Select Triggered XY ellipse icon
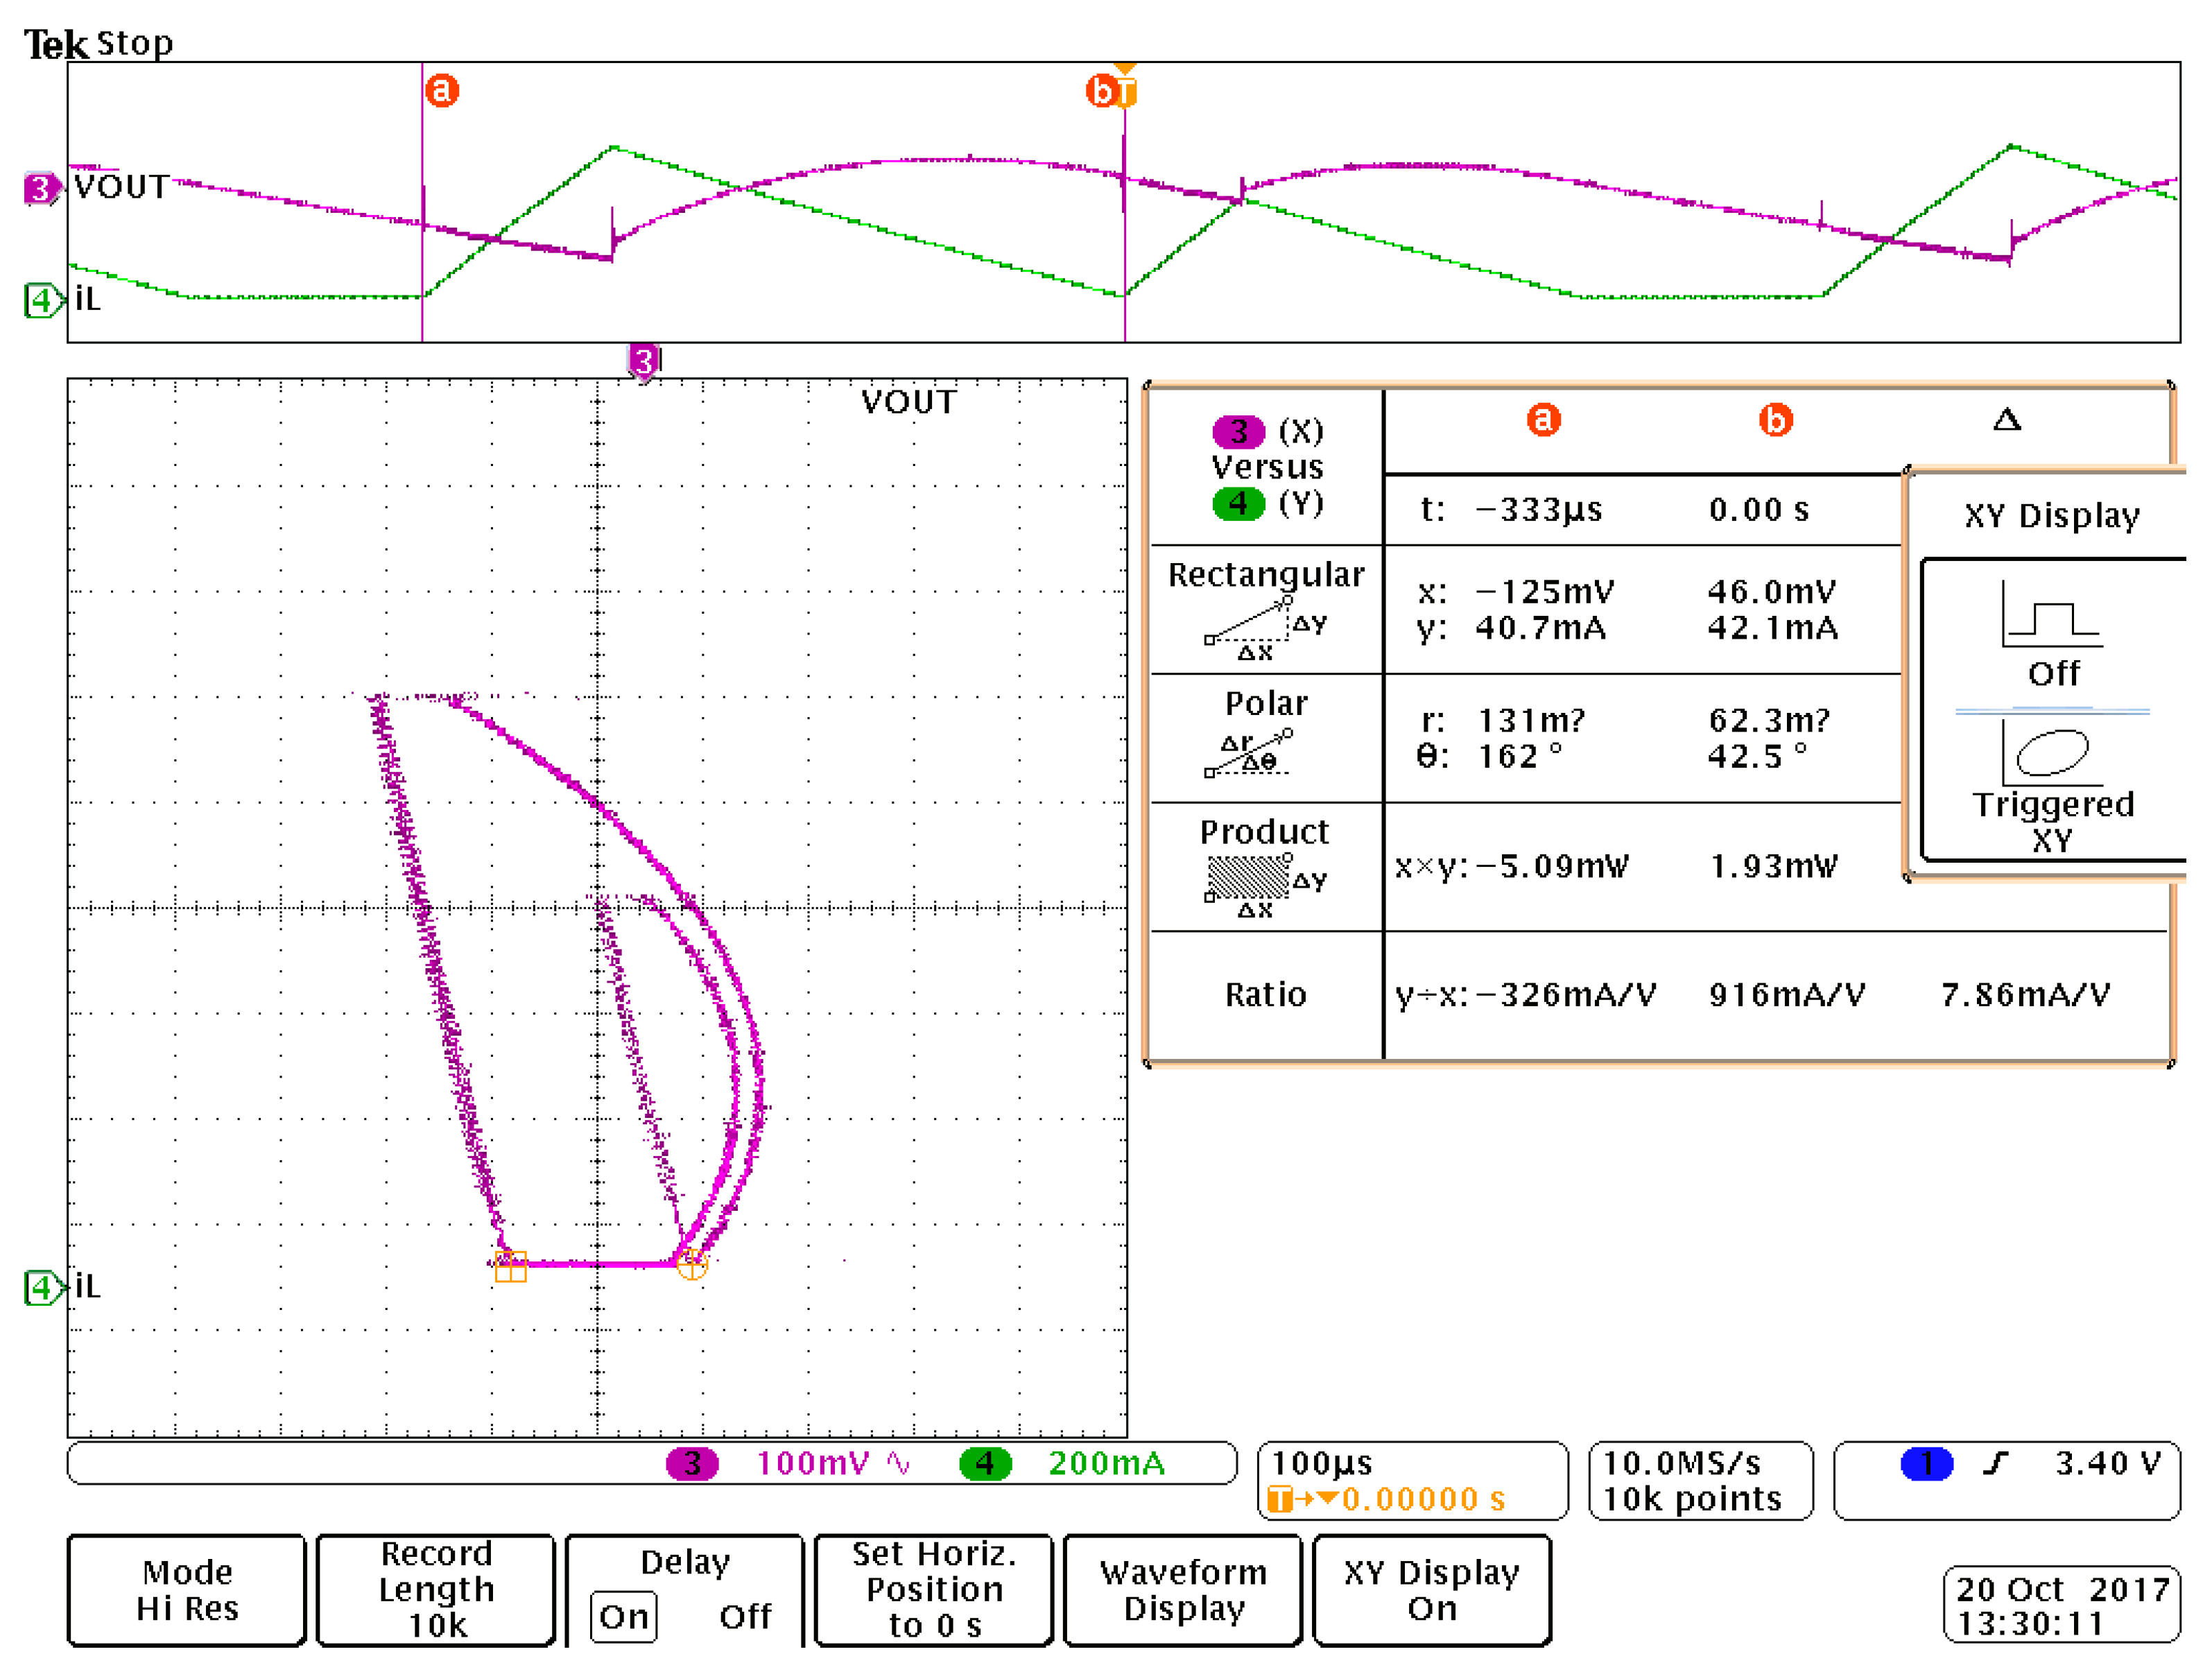Viewport: 2212px width, 1672px height. (2052, 754)
